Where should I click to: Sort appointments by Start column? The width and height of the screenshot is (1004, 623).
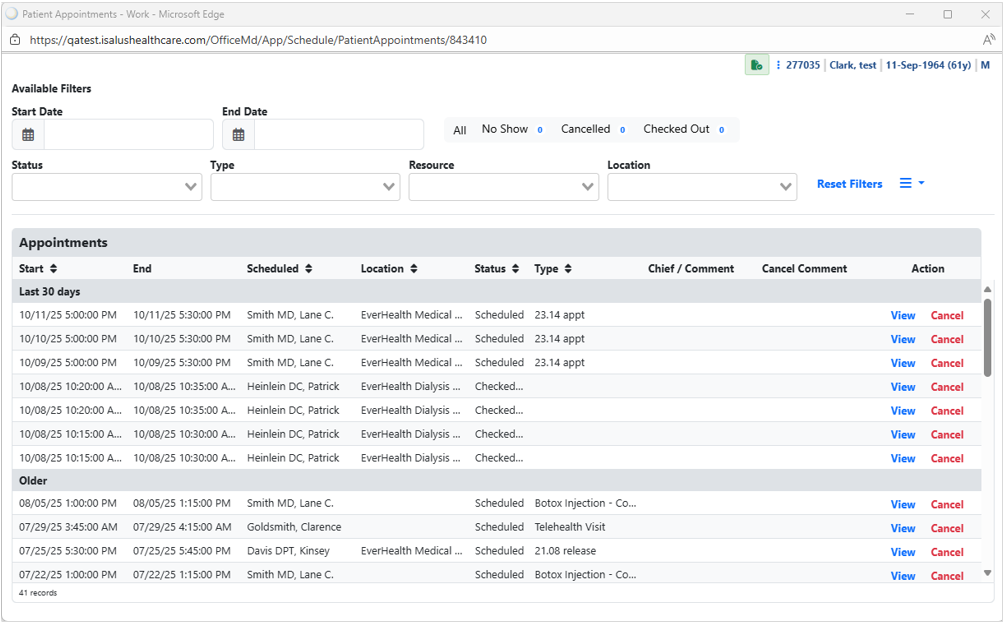coord(53,269)
